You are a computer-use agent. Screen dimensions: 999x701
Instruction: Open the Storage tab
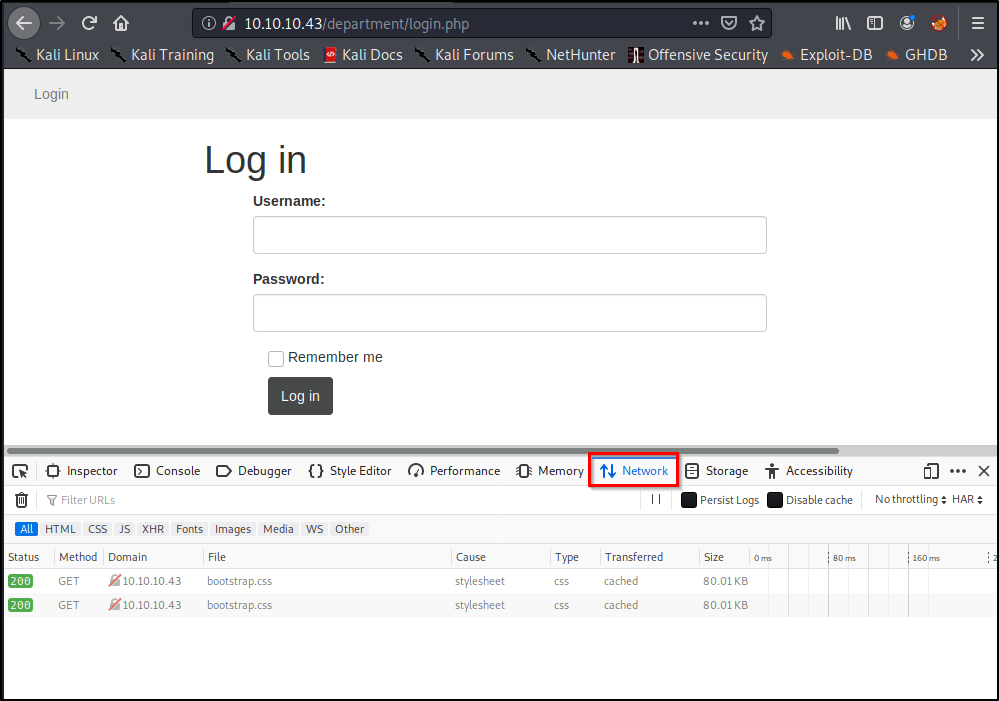point(716,471)
